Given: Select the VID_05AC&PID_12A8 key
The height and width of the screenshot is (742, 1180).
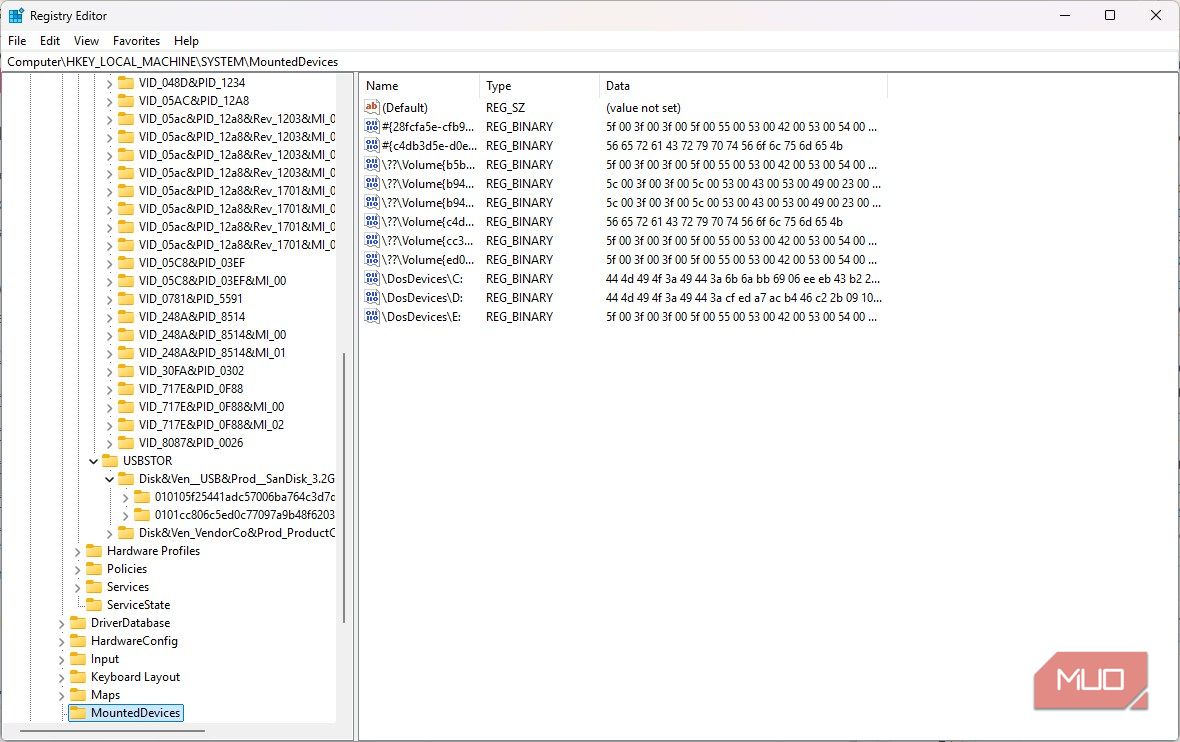Looking at the screenshot, I should click(x=193, y=100).
